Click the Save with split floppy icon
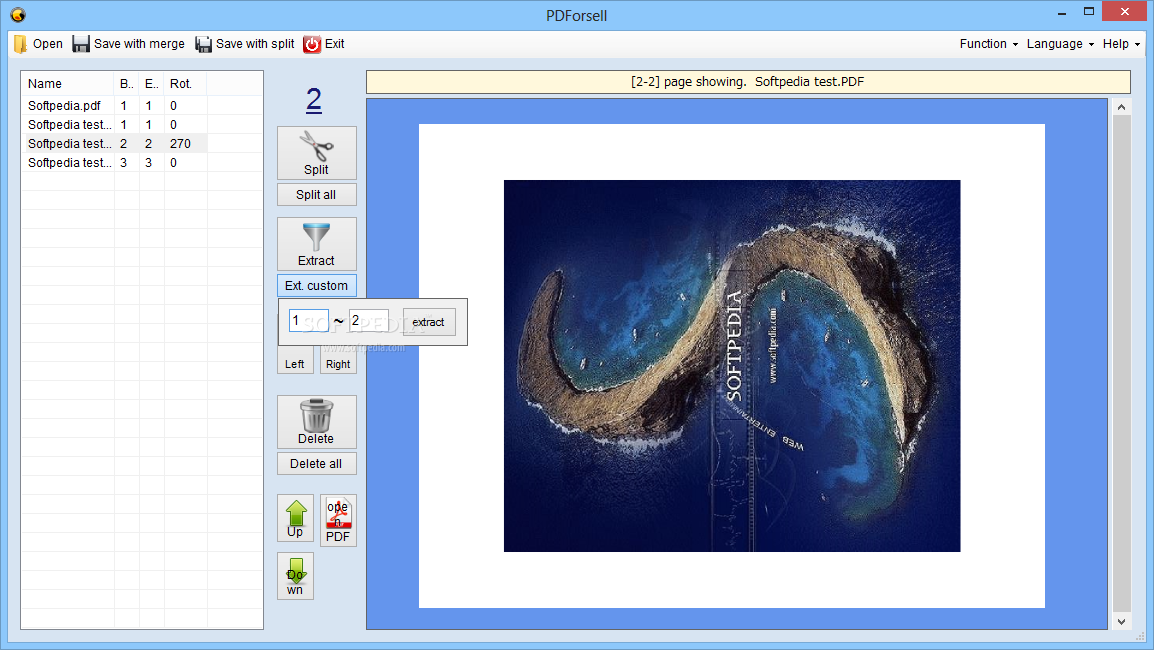 (203, 44)
